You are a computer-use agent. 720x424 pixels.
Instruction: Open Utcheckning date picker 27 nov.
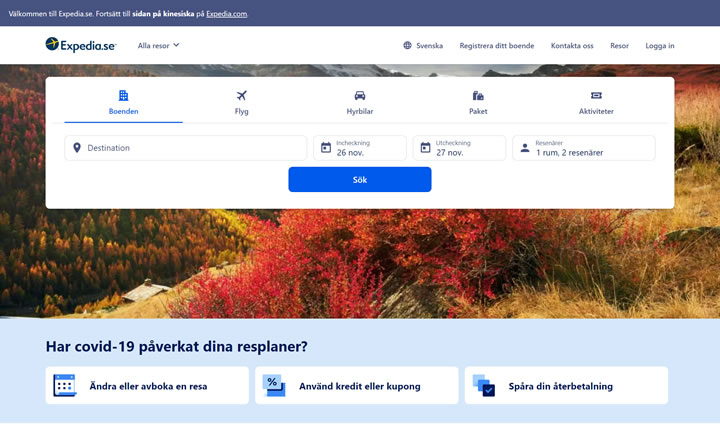460,148
